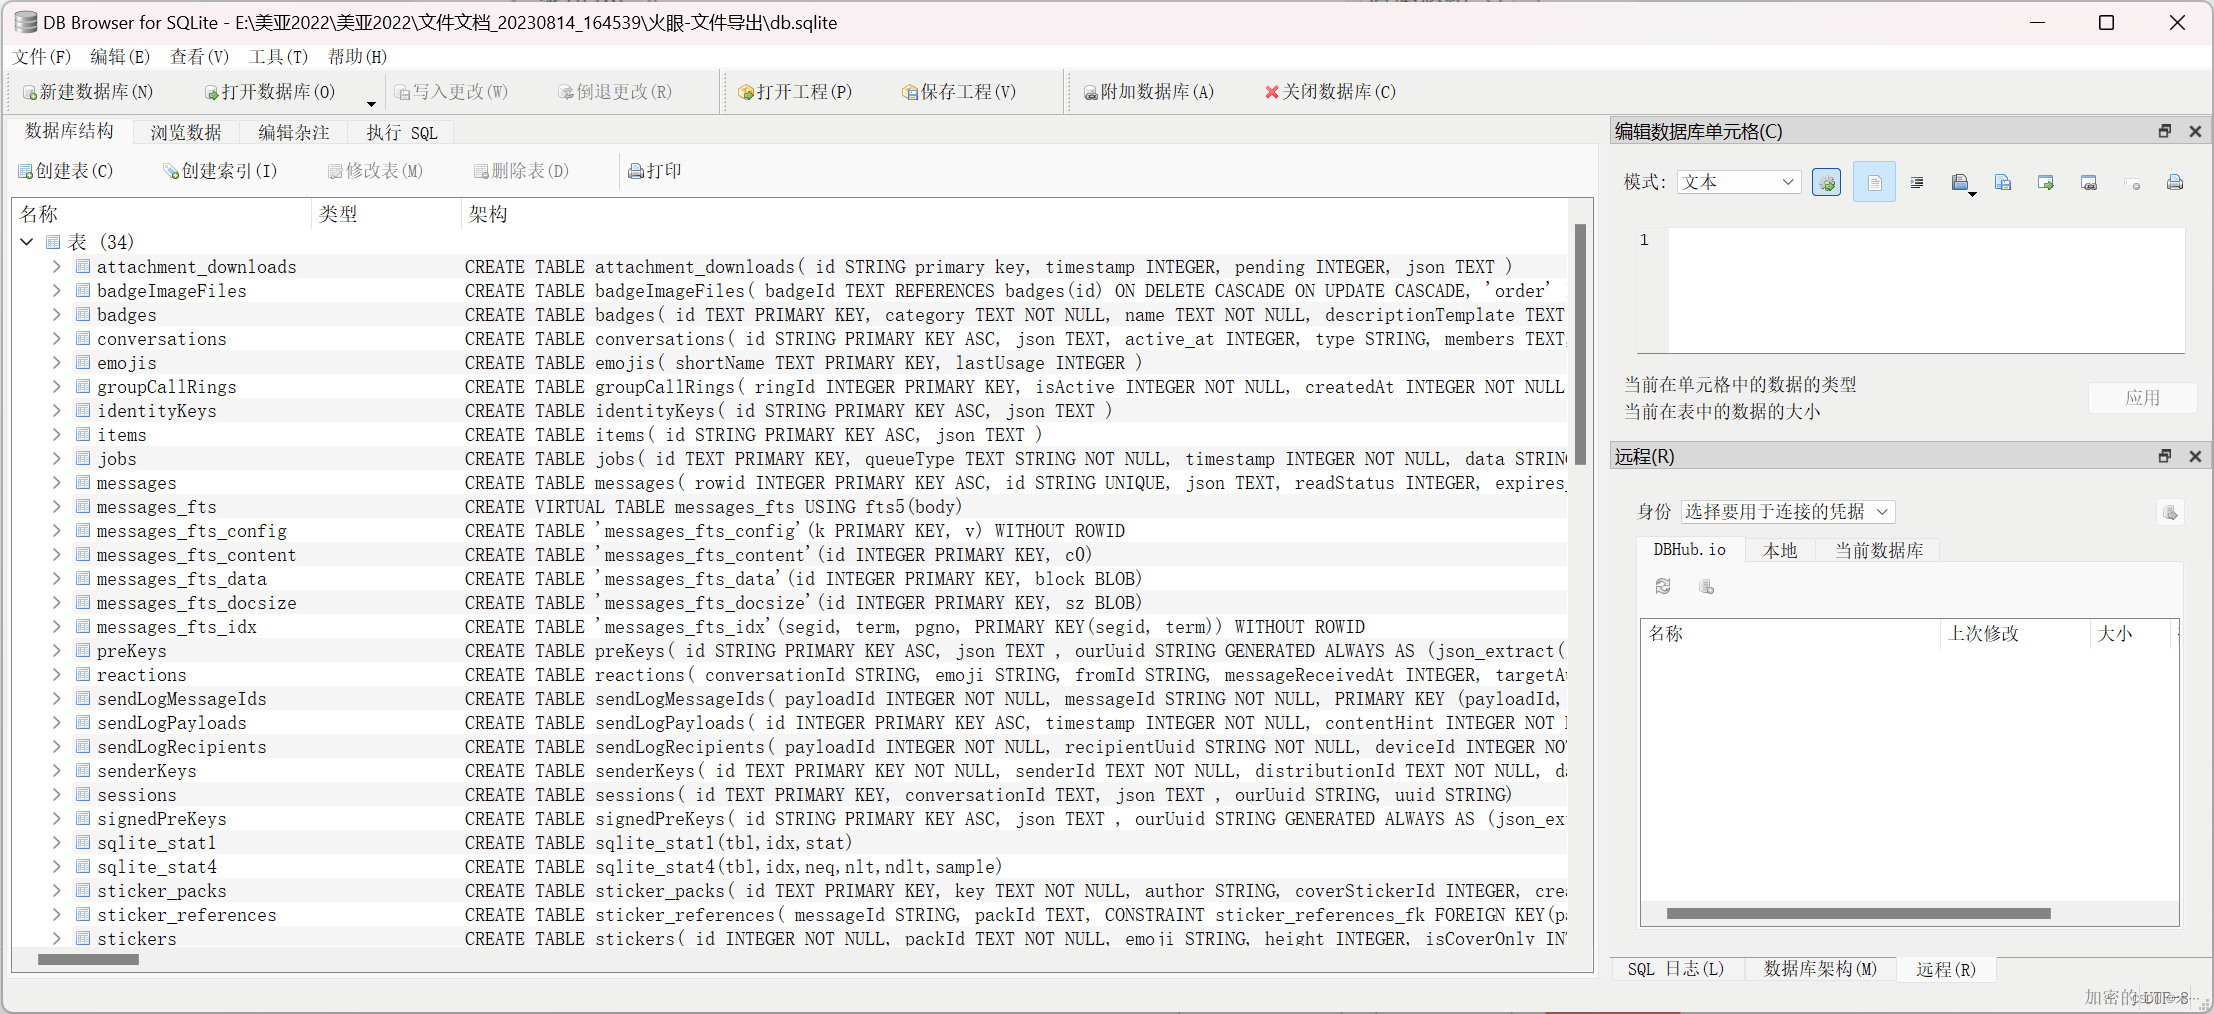Screen dimensions: 2214x1014
Task: Expand the sticker_packs table row
Action: click(56, 891)
